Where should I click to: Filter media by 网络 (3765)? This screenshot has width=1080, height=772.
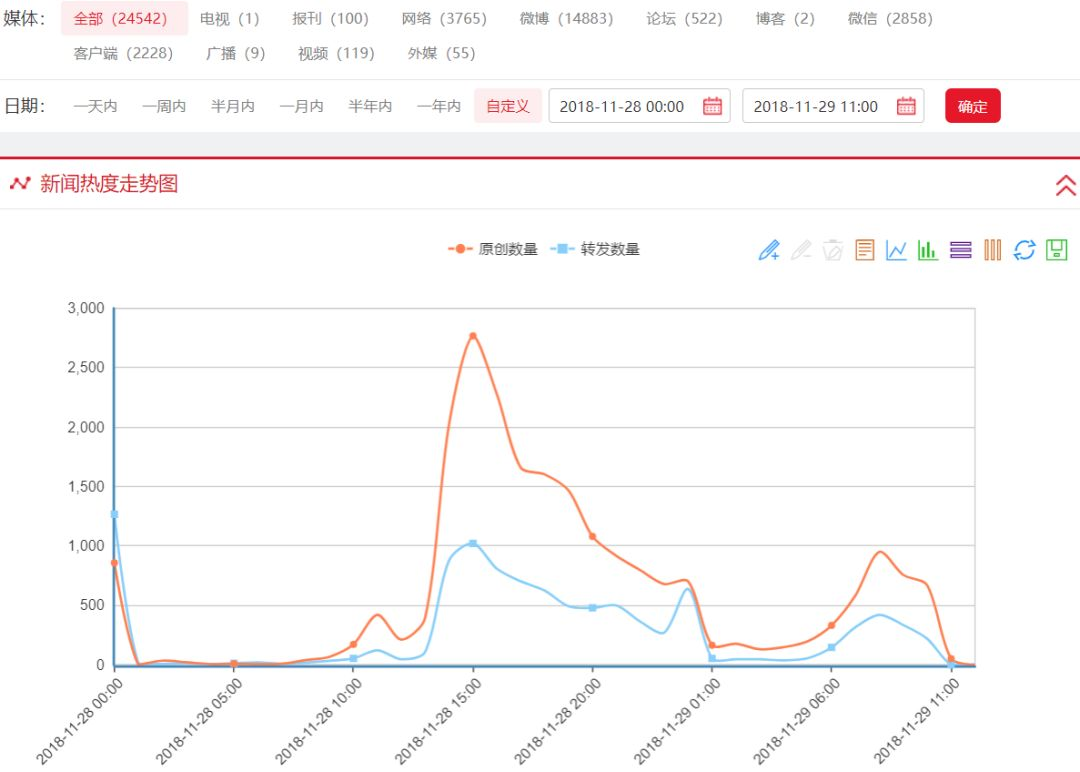[444, 19]
